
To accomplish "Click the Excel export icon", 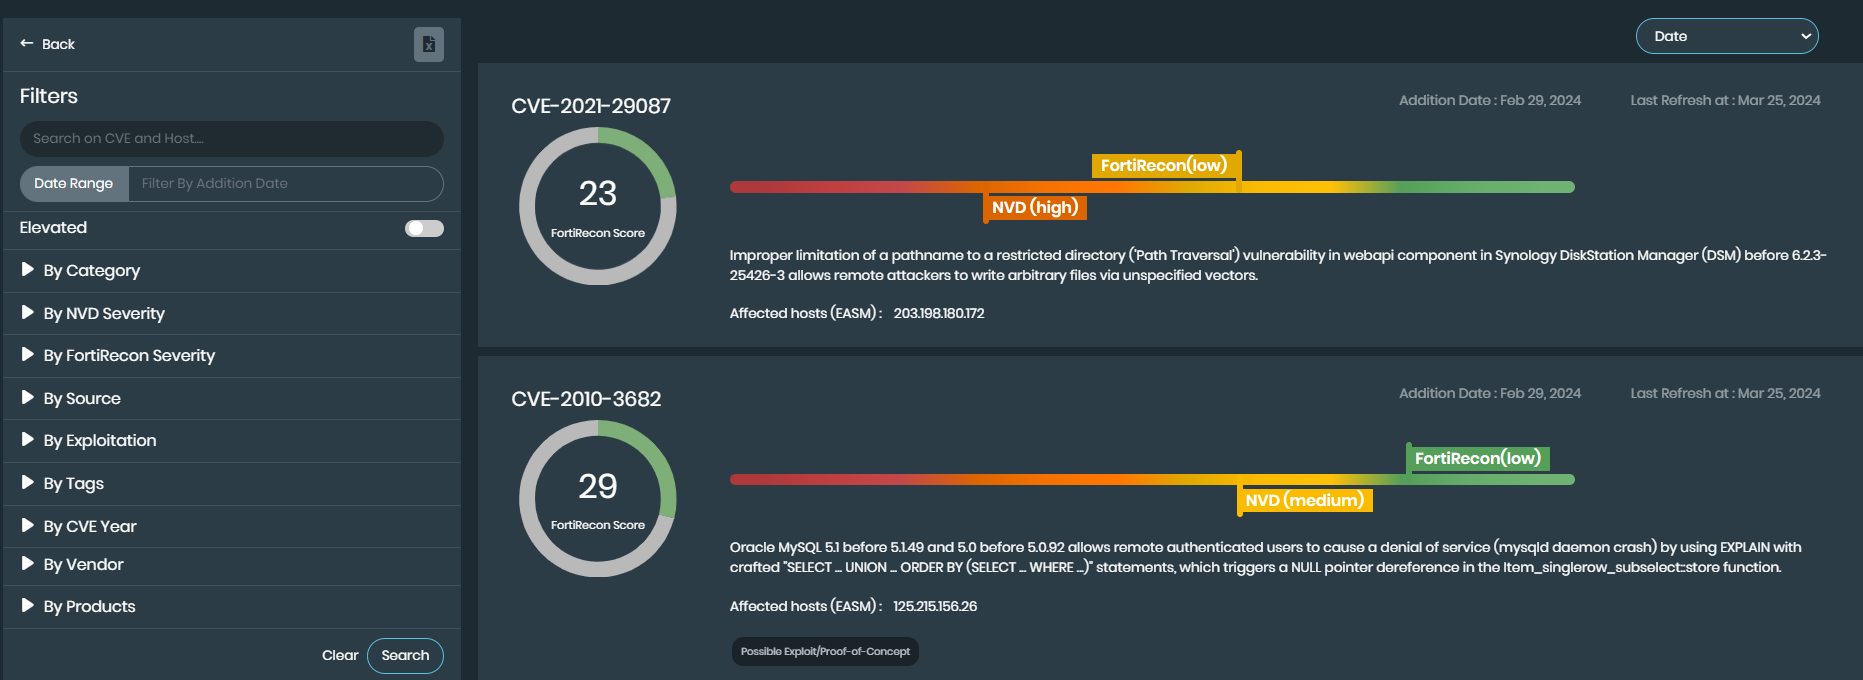I will pyautogui.click(x=428, y=44).
